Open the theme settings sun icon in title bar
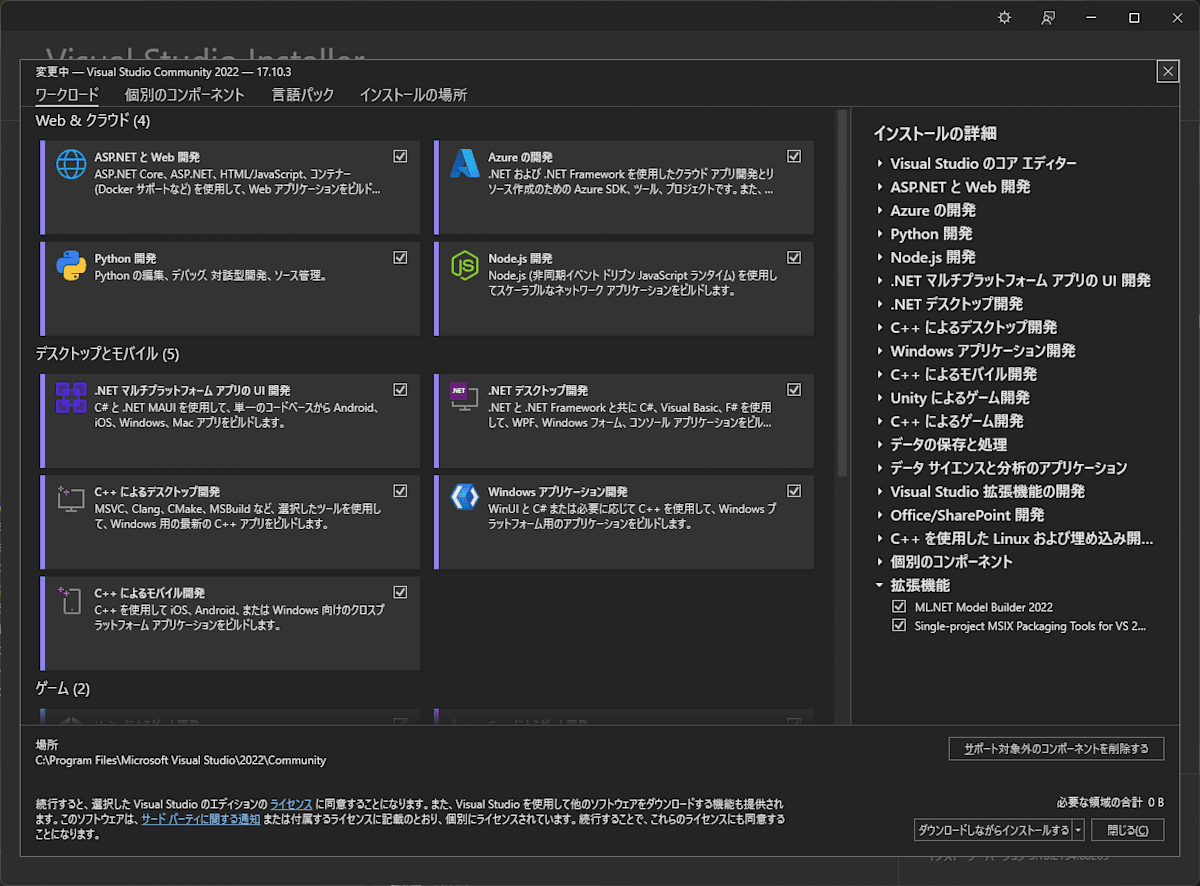1200x886 pixels. point(1004,18)
